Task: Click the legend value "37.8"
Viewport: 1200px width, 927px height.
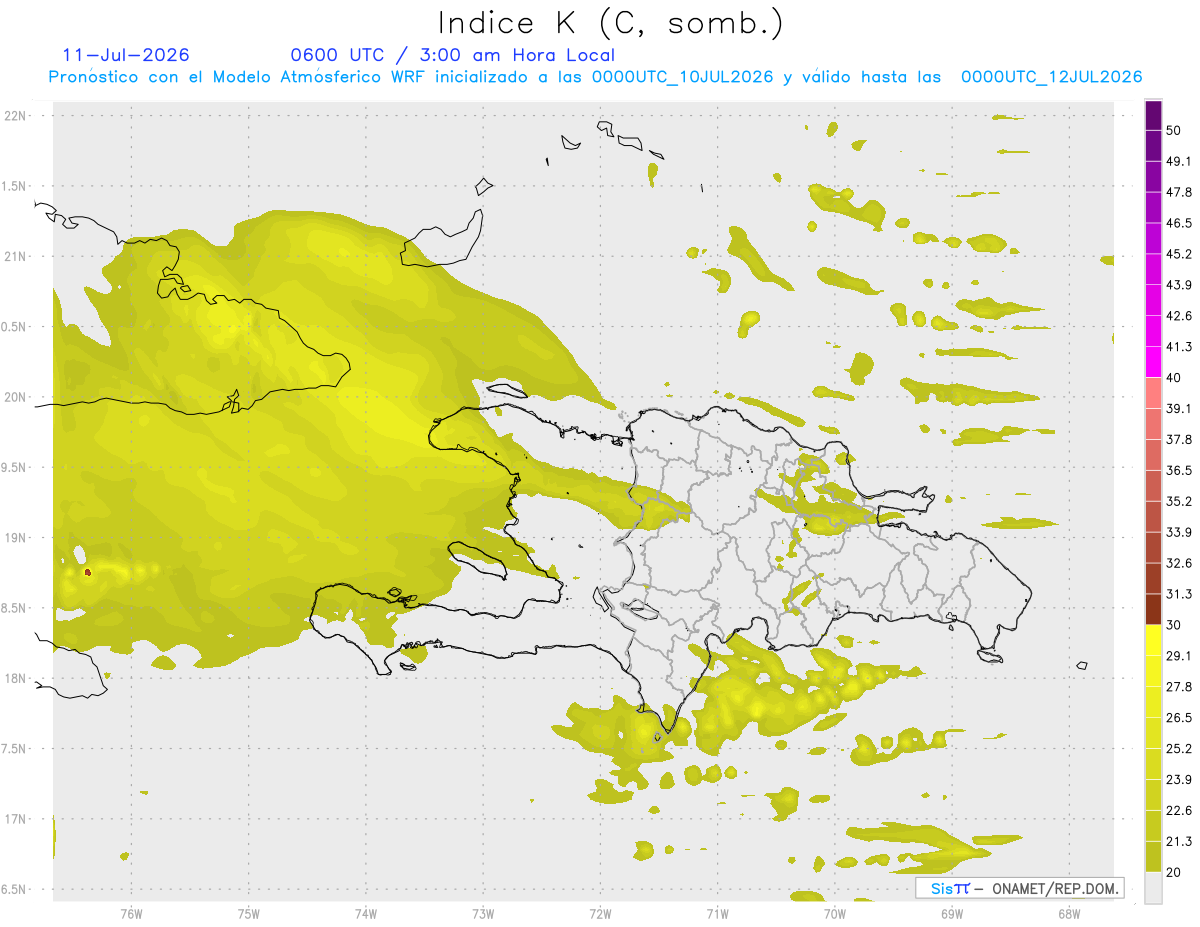Action: point(1178,439)
